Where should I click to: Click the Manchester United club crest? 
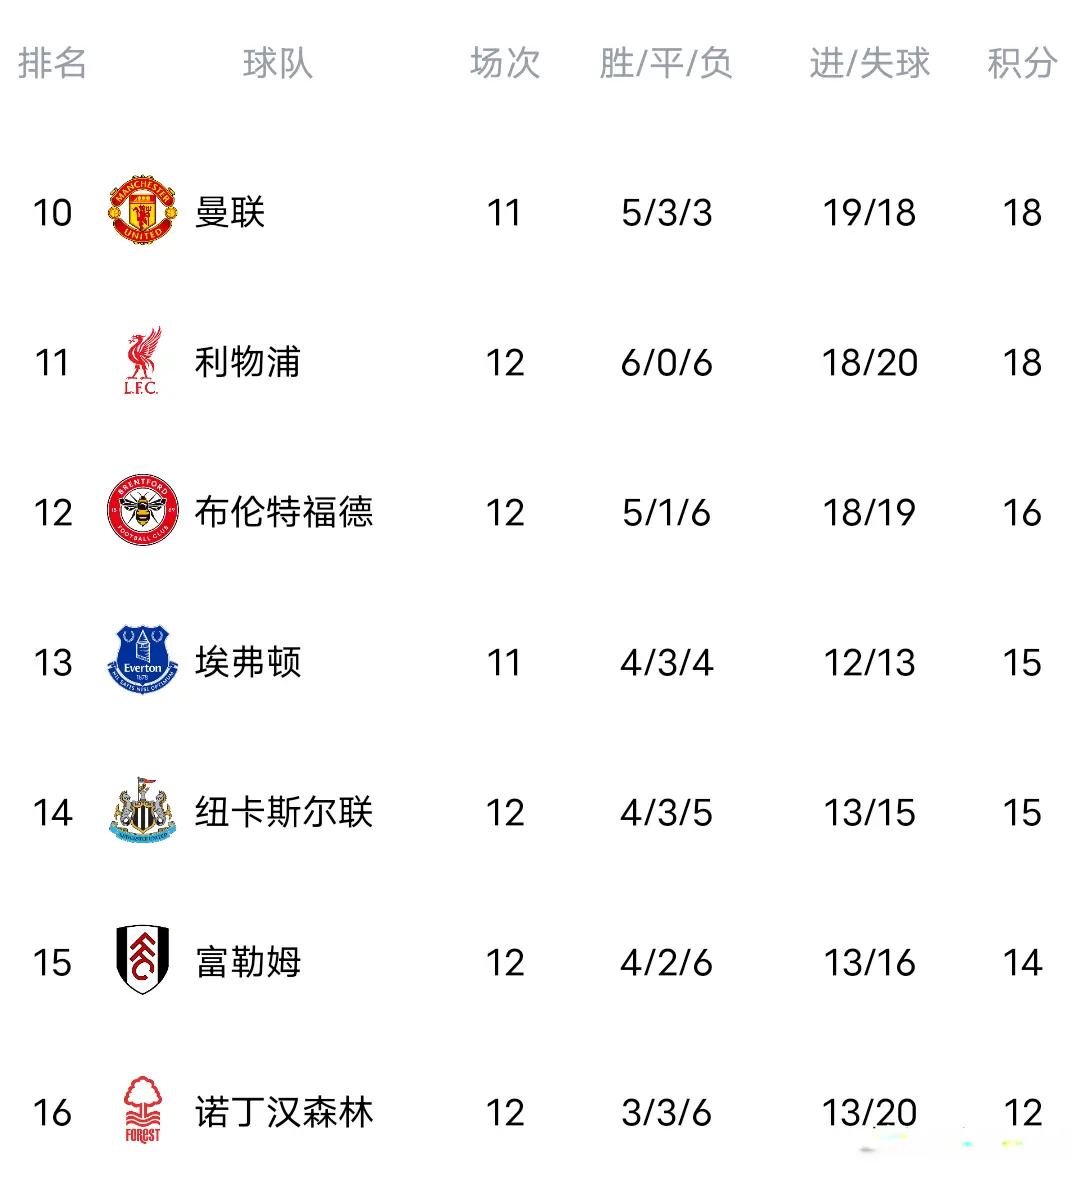pos(142,211)
